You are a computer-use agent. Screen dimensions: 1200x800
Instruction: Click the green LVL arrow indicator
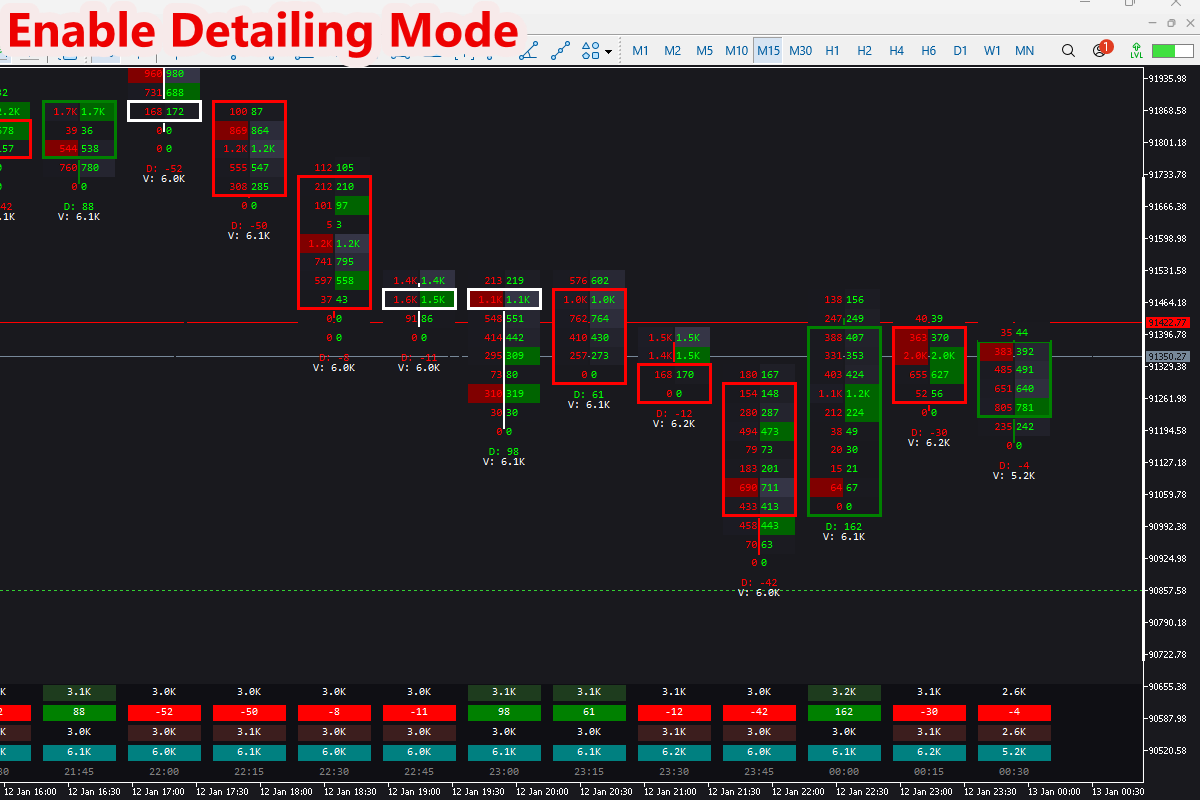tap(1137, 48)
